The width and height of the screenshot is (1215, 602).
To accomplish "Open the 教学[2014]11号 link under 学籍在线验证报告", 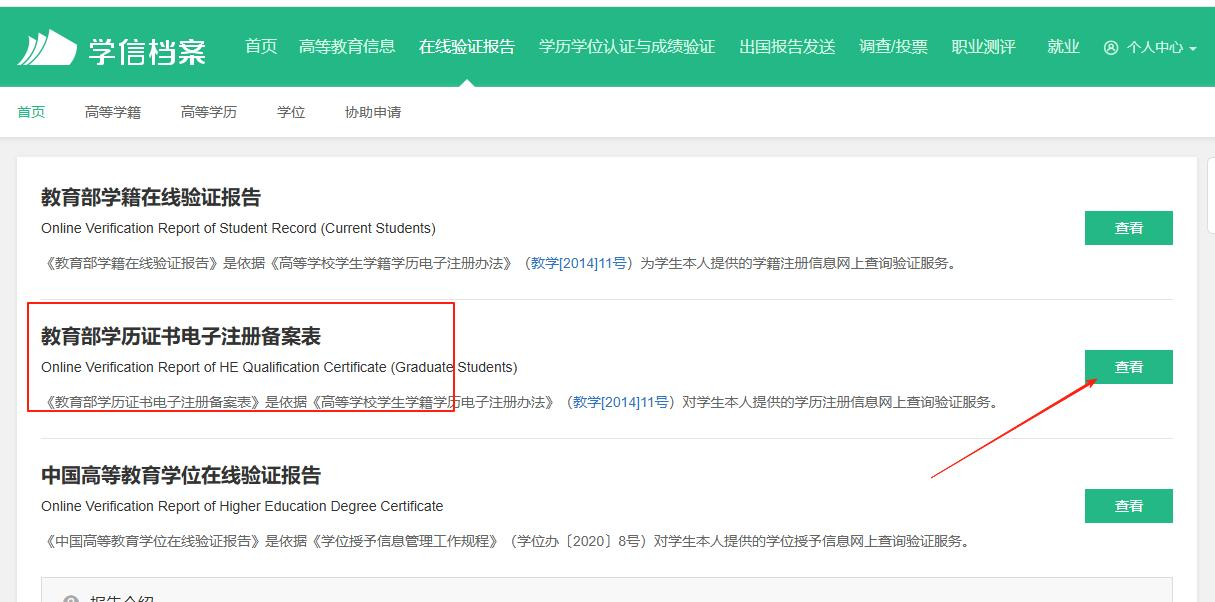I will pos(579,264).
